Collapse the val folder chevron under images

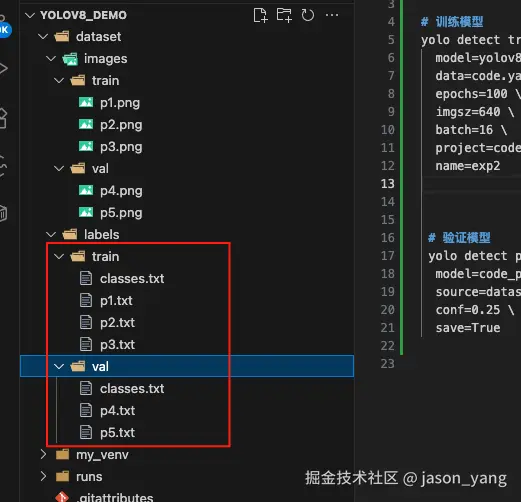click(59, 168)
